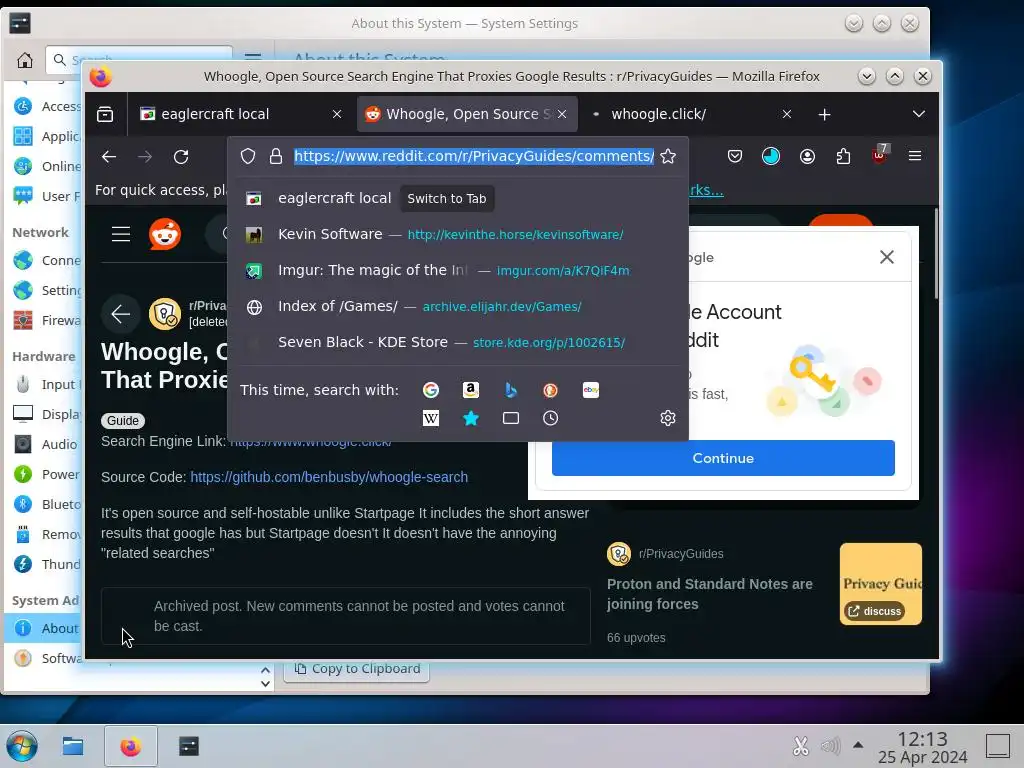This screenshot has width=1024, height=768.
Task: Open tracking protection shield in address bar
Action: [x=248, y=156]
